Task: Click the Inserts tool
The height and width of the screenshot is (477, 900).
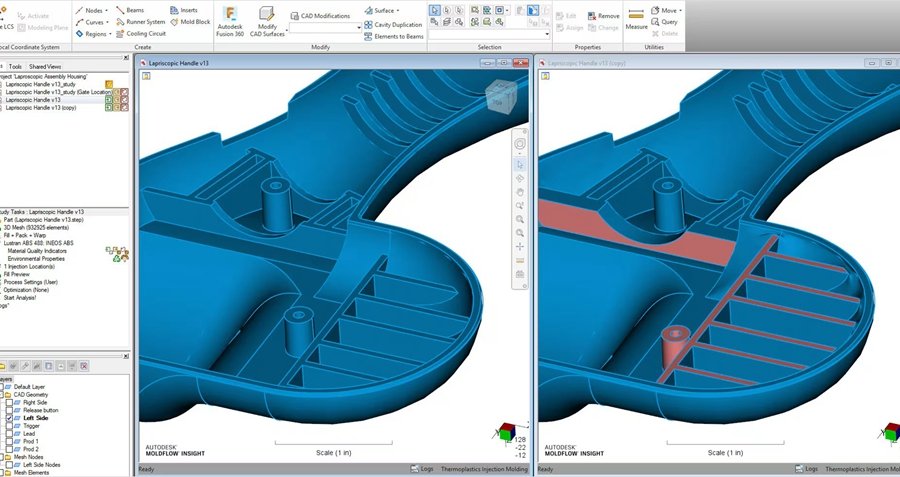Action: 184,10
